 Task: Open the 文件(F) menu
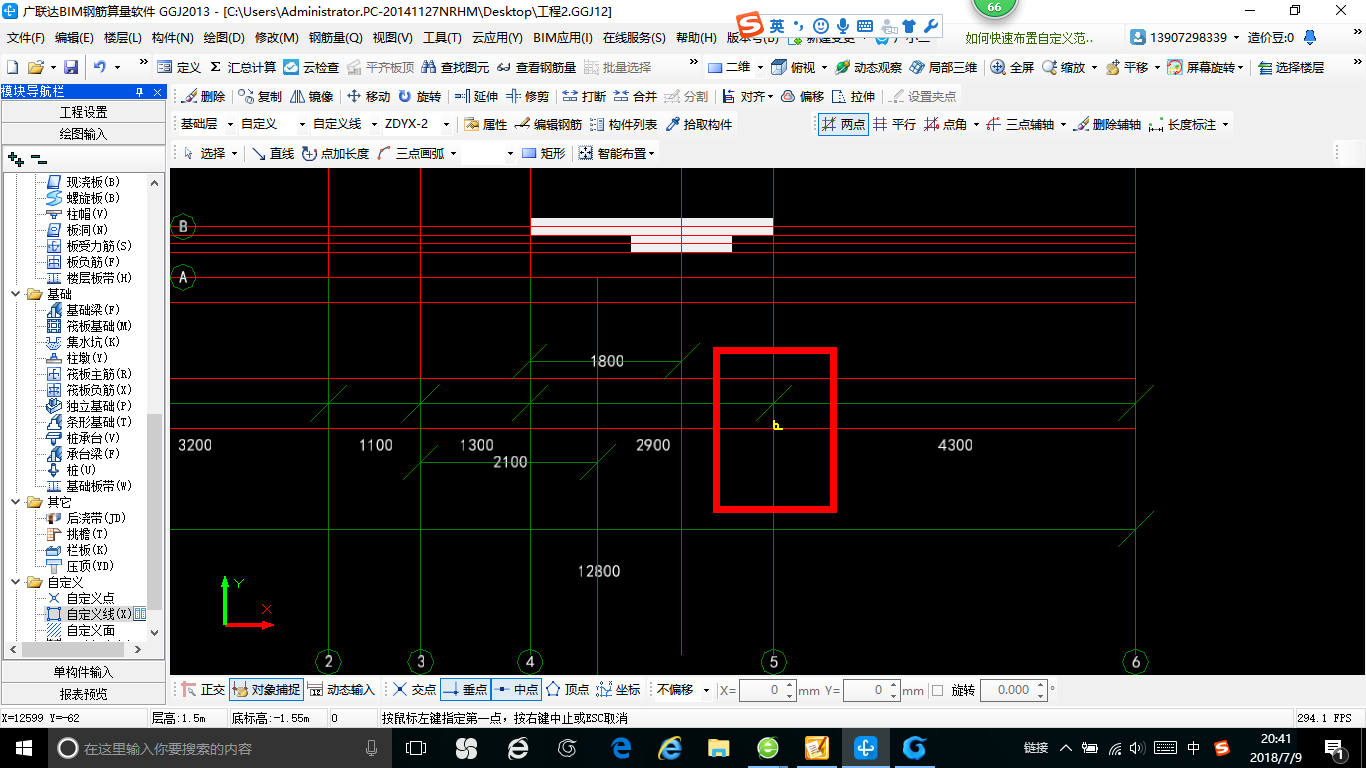tap(26, 38)
